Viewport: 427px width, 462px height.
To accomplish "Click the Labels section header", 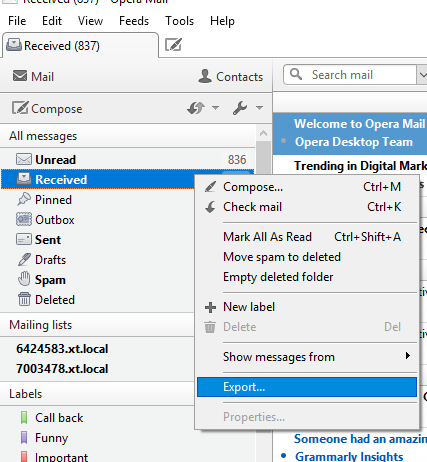I will point(97,394).
